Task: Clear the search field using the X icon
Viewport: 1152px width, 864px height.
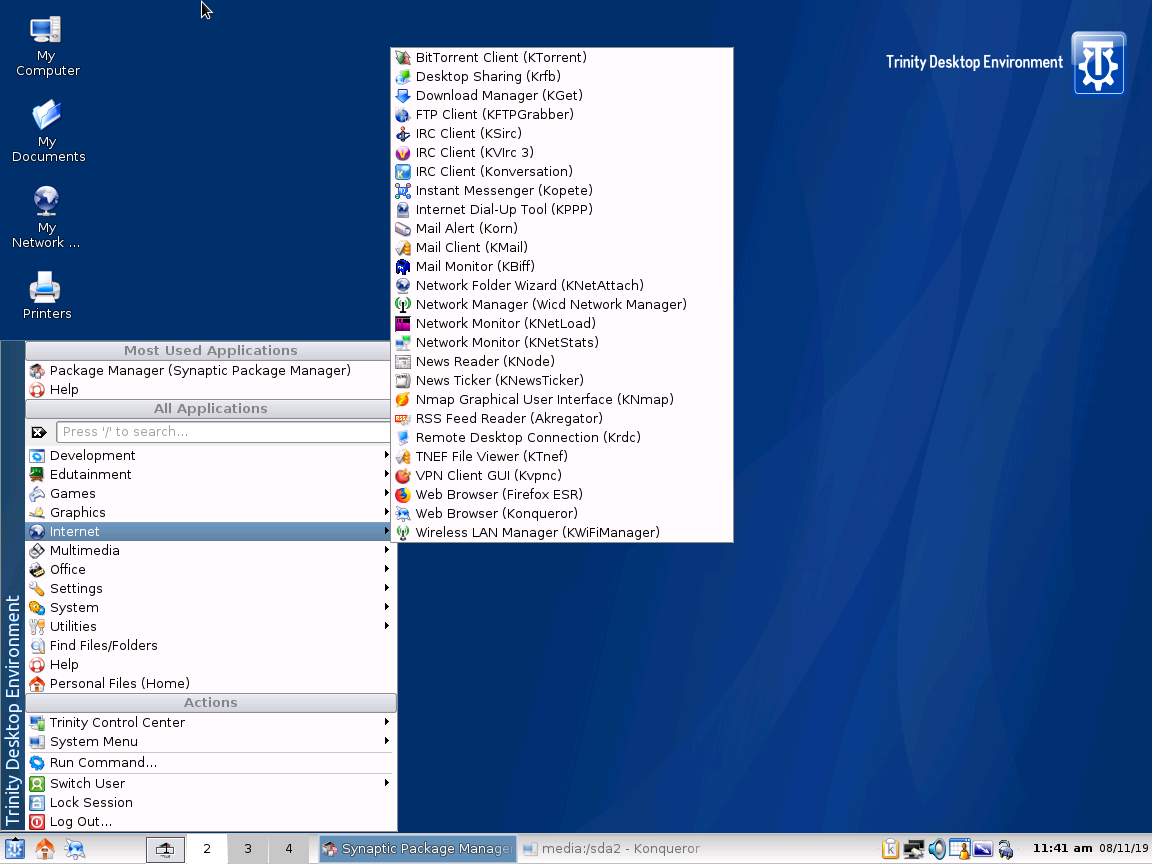Action: click(x=39, y=432)
